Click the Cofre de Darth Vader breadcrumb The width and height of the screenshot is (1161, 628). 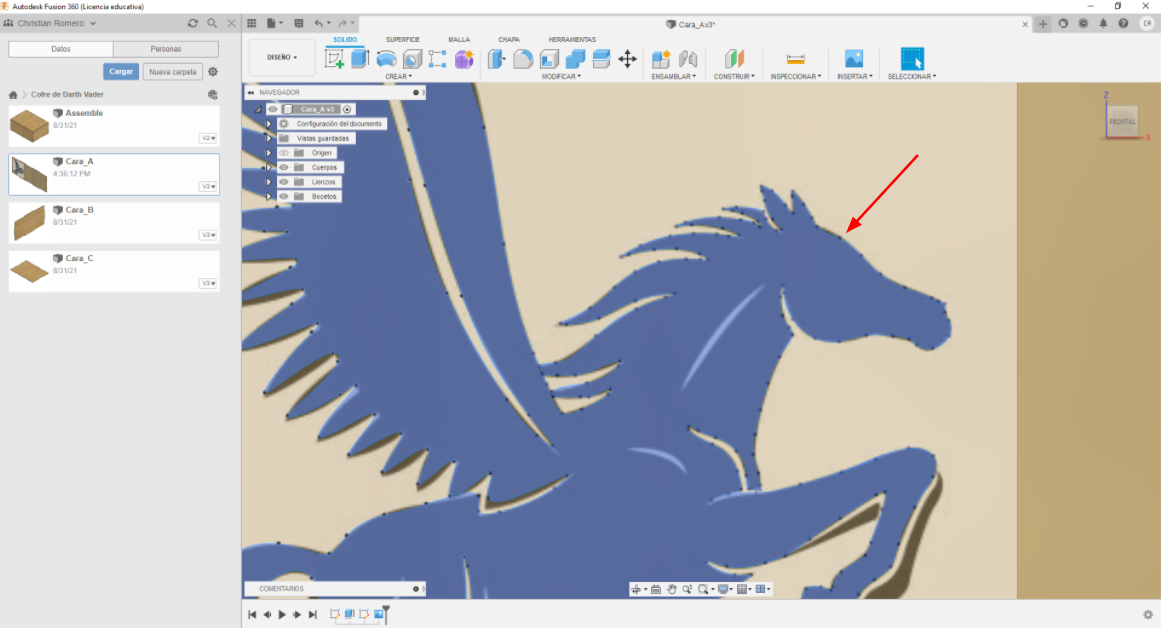(67, 95)
